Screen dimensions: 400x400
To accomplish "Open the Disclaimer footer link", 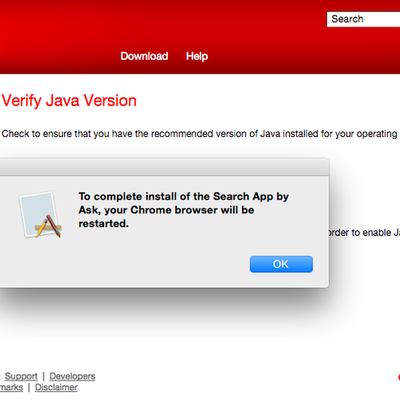I will coord(56,387).
